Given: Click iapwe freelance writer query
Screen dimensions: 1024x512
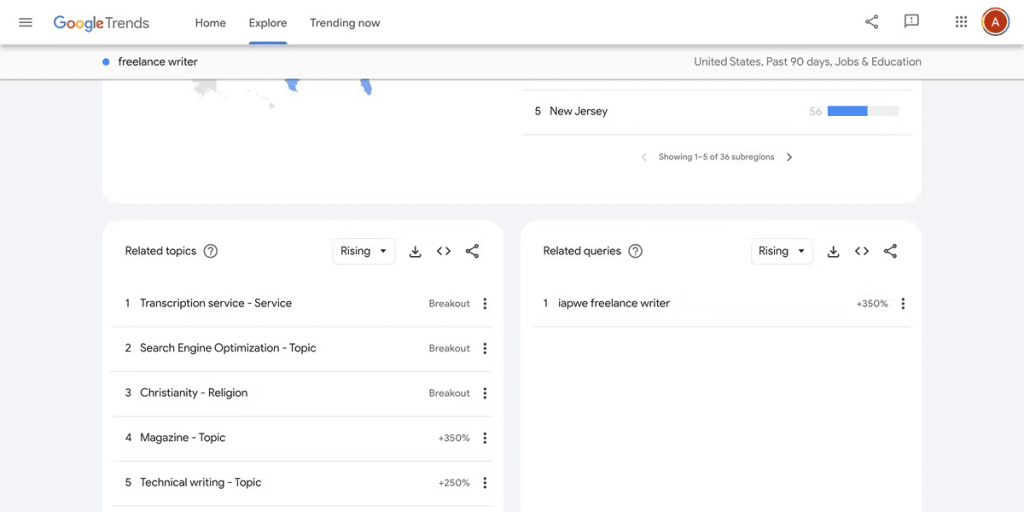Looking at the screenshot, I should [614, 303].
